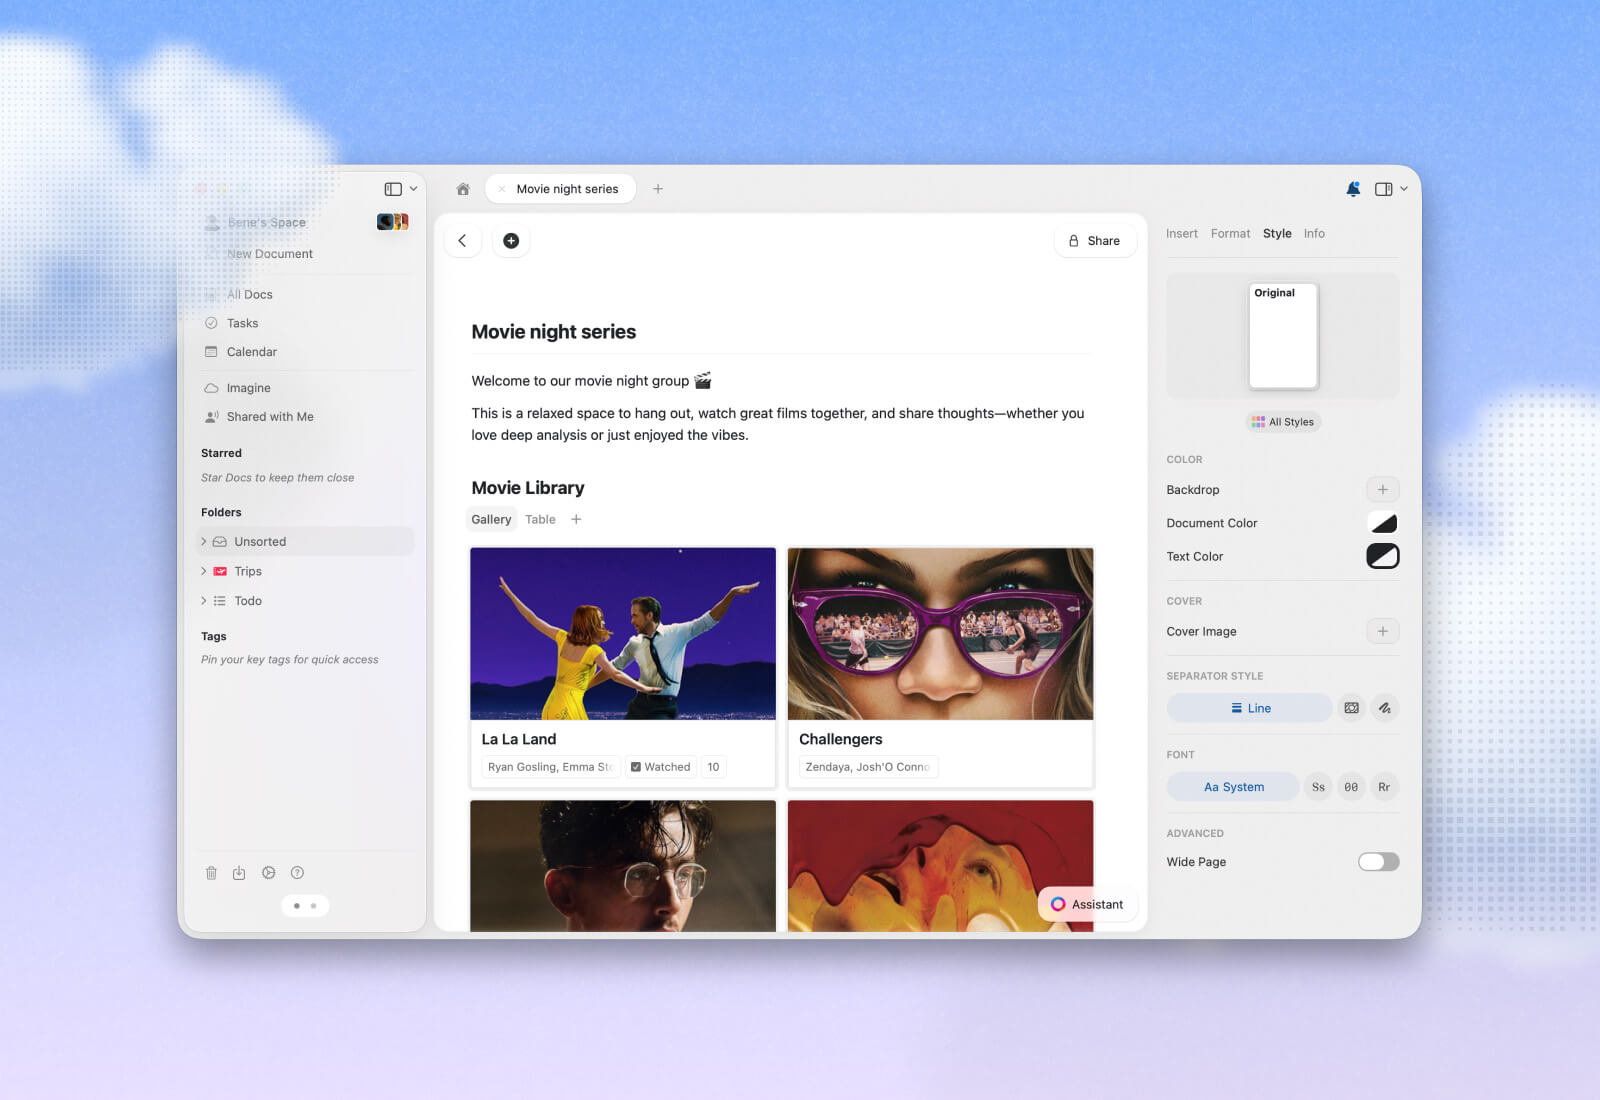Open the Trash icon
Screen dimensions: 1600x1100
[211, 873]
